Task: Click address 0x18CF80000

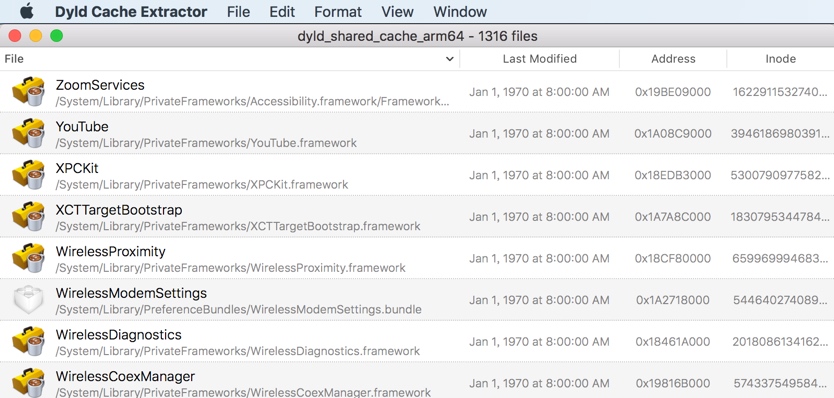Action: click(x=673, y=258)
